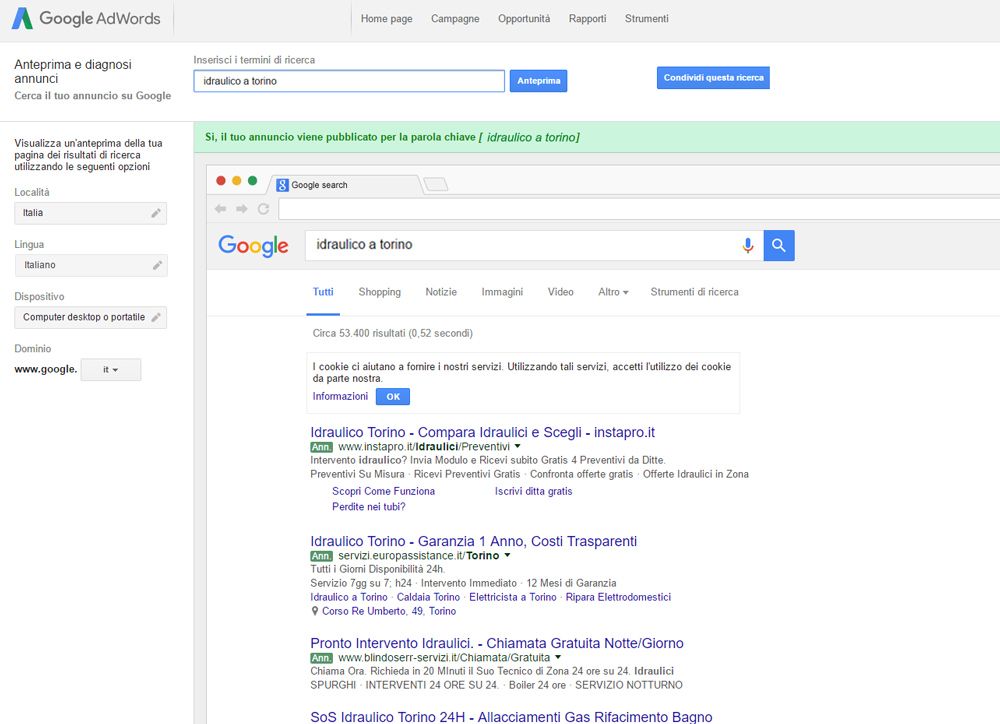1000x724 pixels.
Task: Click Condividi questa ricerca button
Action: click(x=713, y=78)
